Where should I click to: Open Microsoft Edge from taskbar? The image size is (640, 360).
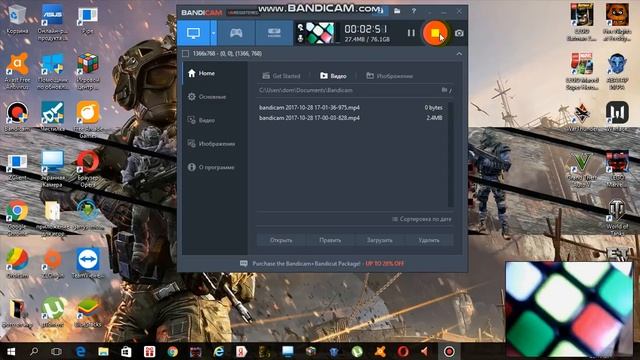tap(80, 351)
